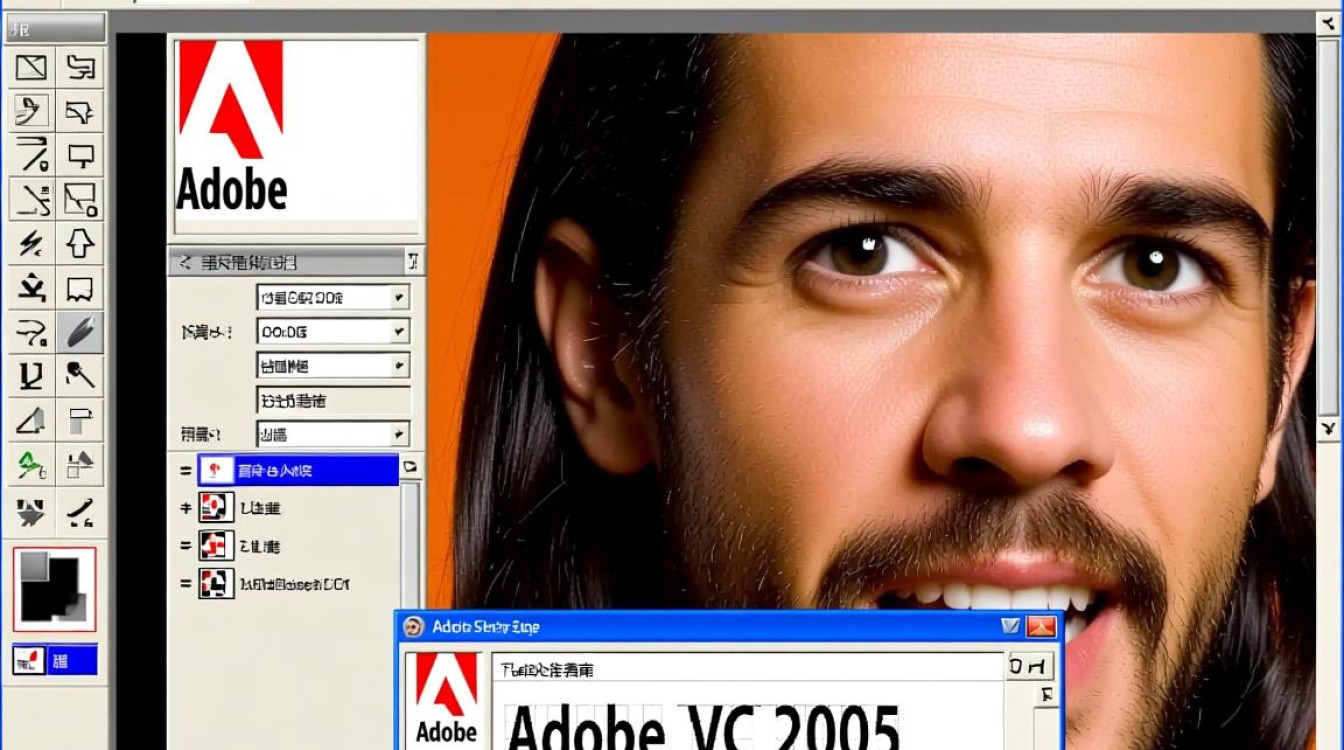Pick the Magic Wand style lightning tool
This screenshot has height=750, width=1344.
30,243
